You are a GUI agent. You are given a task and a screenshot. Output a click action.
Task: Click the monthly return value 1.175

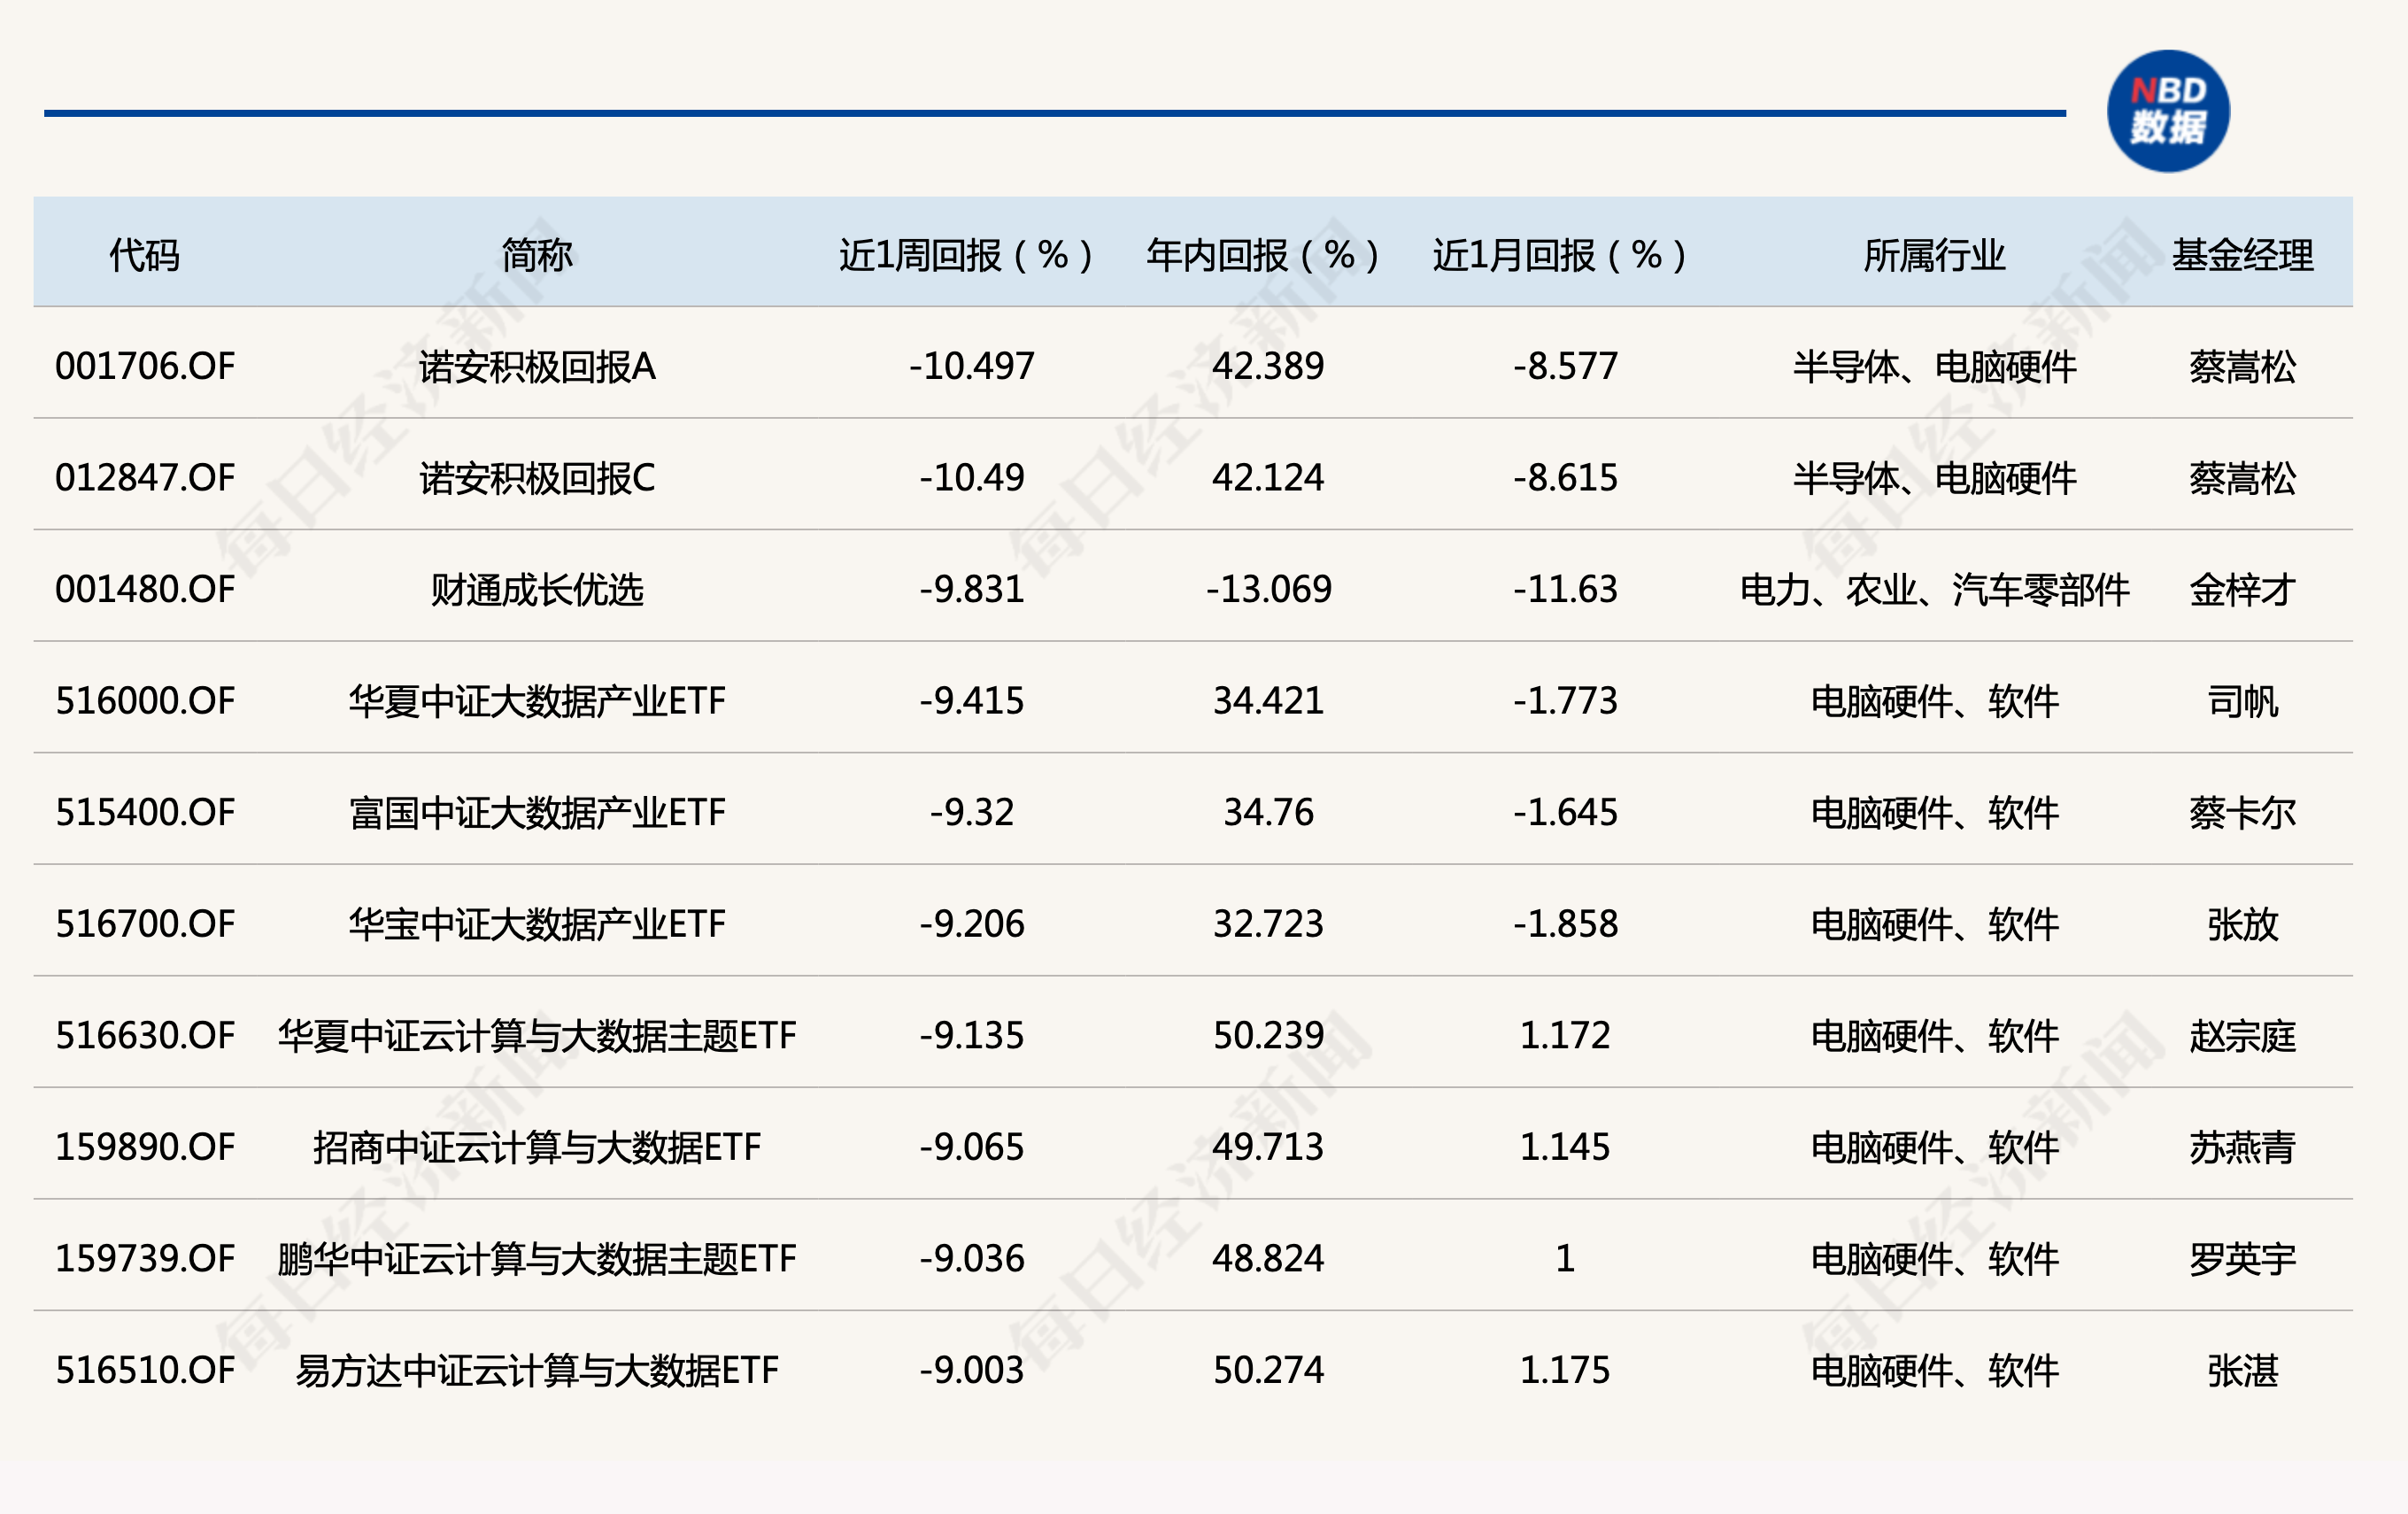click(1565, 1370)
